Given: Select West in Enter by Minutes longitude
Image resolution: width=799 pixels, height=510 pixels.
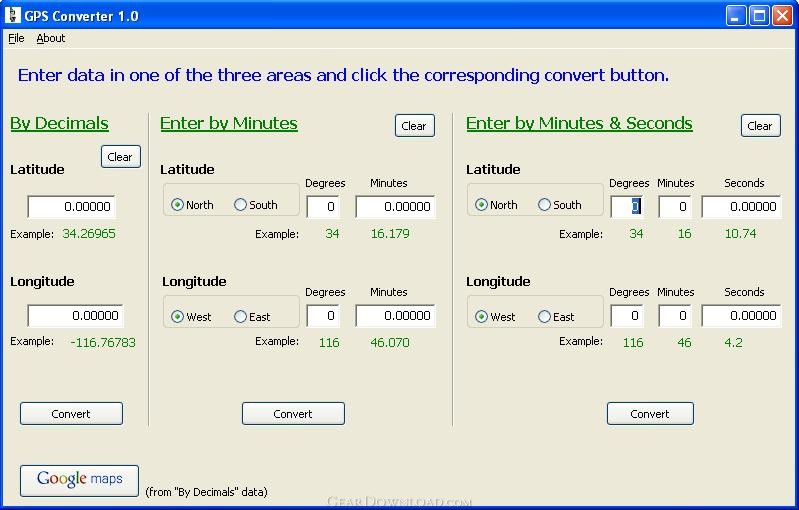Looking at the screenshot, I should tap(191, 316).
